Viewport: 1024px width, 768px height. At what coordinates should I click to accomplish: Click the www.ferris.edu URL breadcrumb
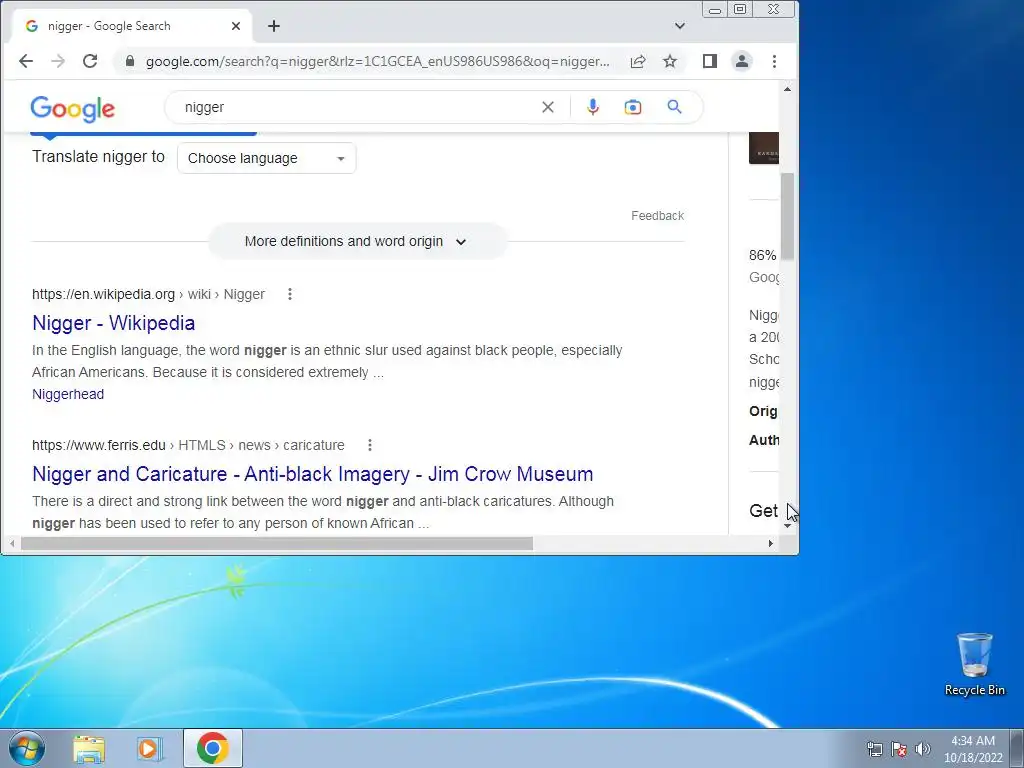click(x=188, y=445)
